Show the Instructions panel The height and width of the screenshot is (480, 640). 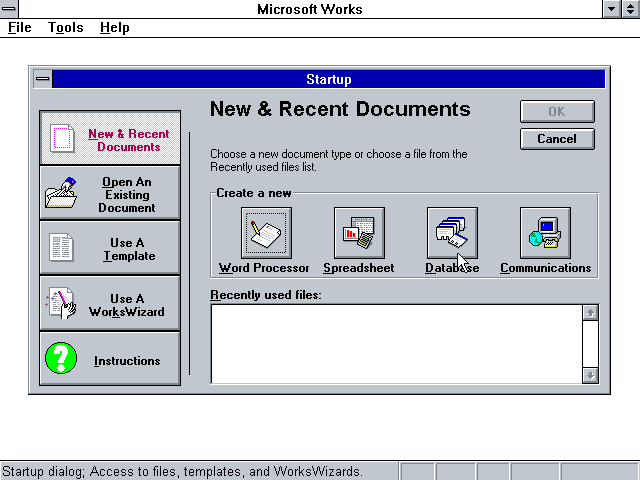tap(110, 359)
